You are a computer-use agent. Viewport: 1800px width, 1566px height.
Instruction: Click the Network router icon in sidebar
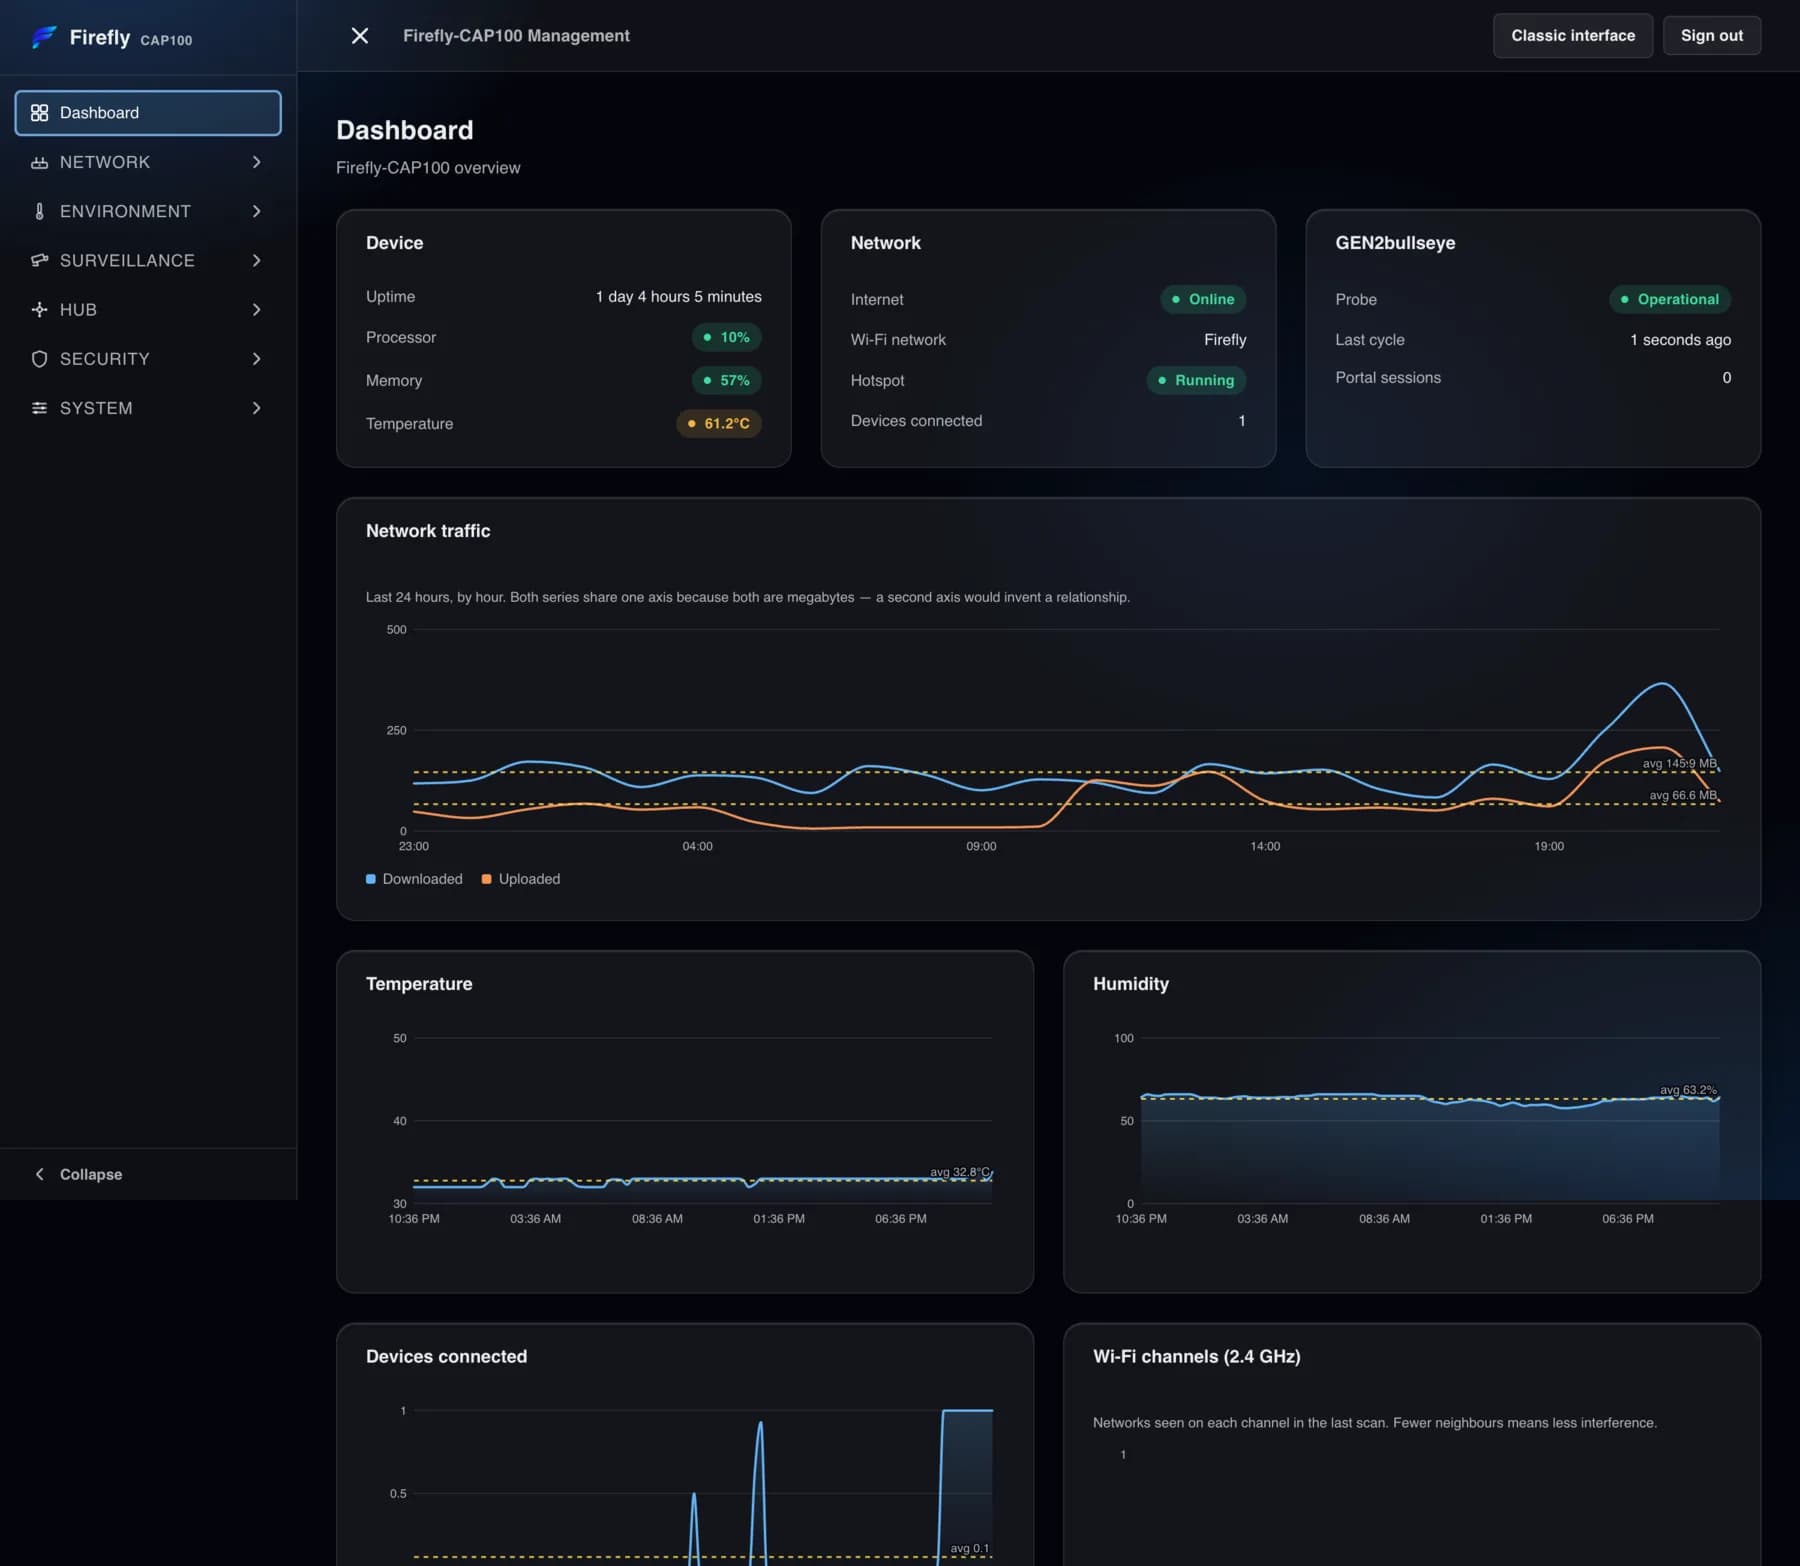pos(39,162)
